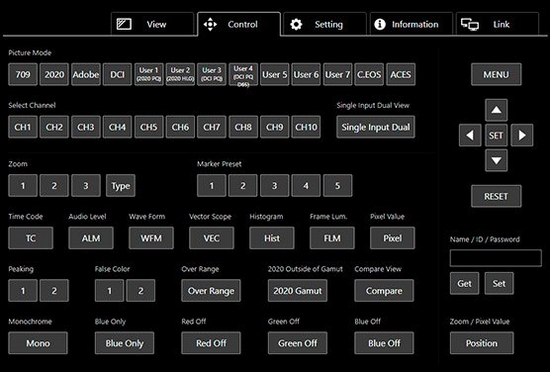This screenshot has height=372, width=550.
Task: Enable False Color 1
Action: [109, 290]
